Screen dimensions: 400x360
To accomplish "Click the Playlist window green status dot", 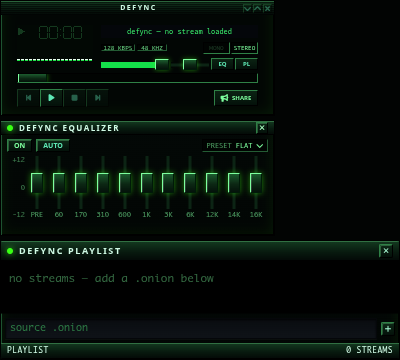I will pos(10,251).
